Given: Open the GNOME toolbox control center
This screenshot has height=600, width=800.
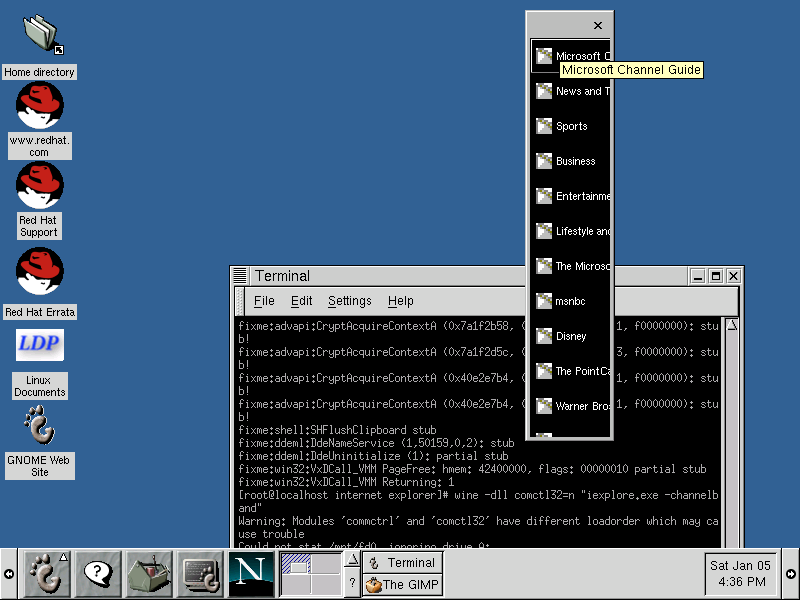Looking at the screenshot, I should [149, 574].
